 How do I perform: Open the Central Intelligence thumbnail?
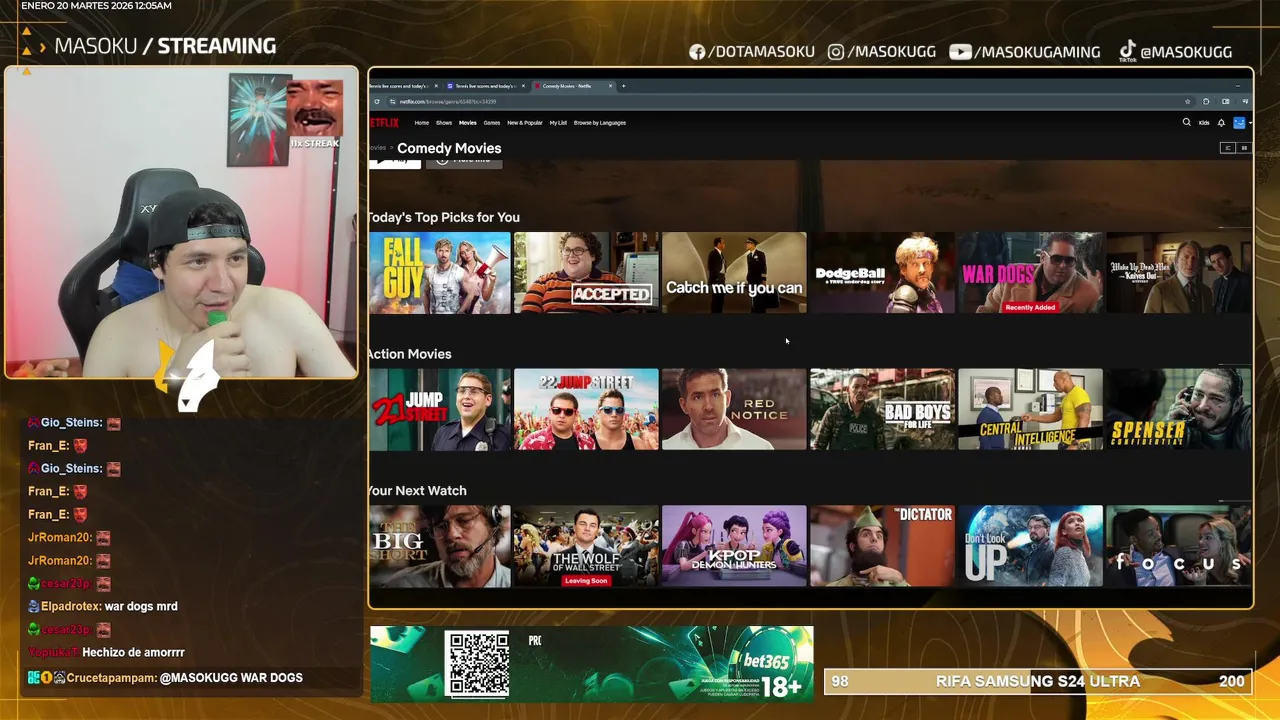click(x=1030, y=409)
